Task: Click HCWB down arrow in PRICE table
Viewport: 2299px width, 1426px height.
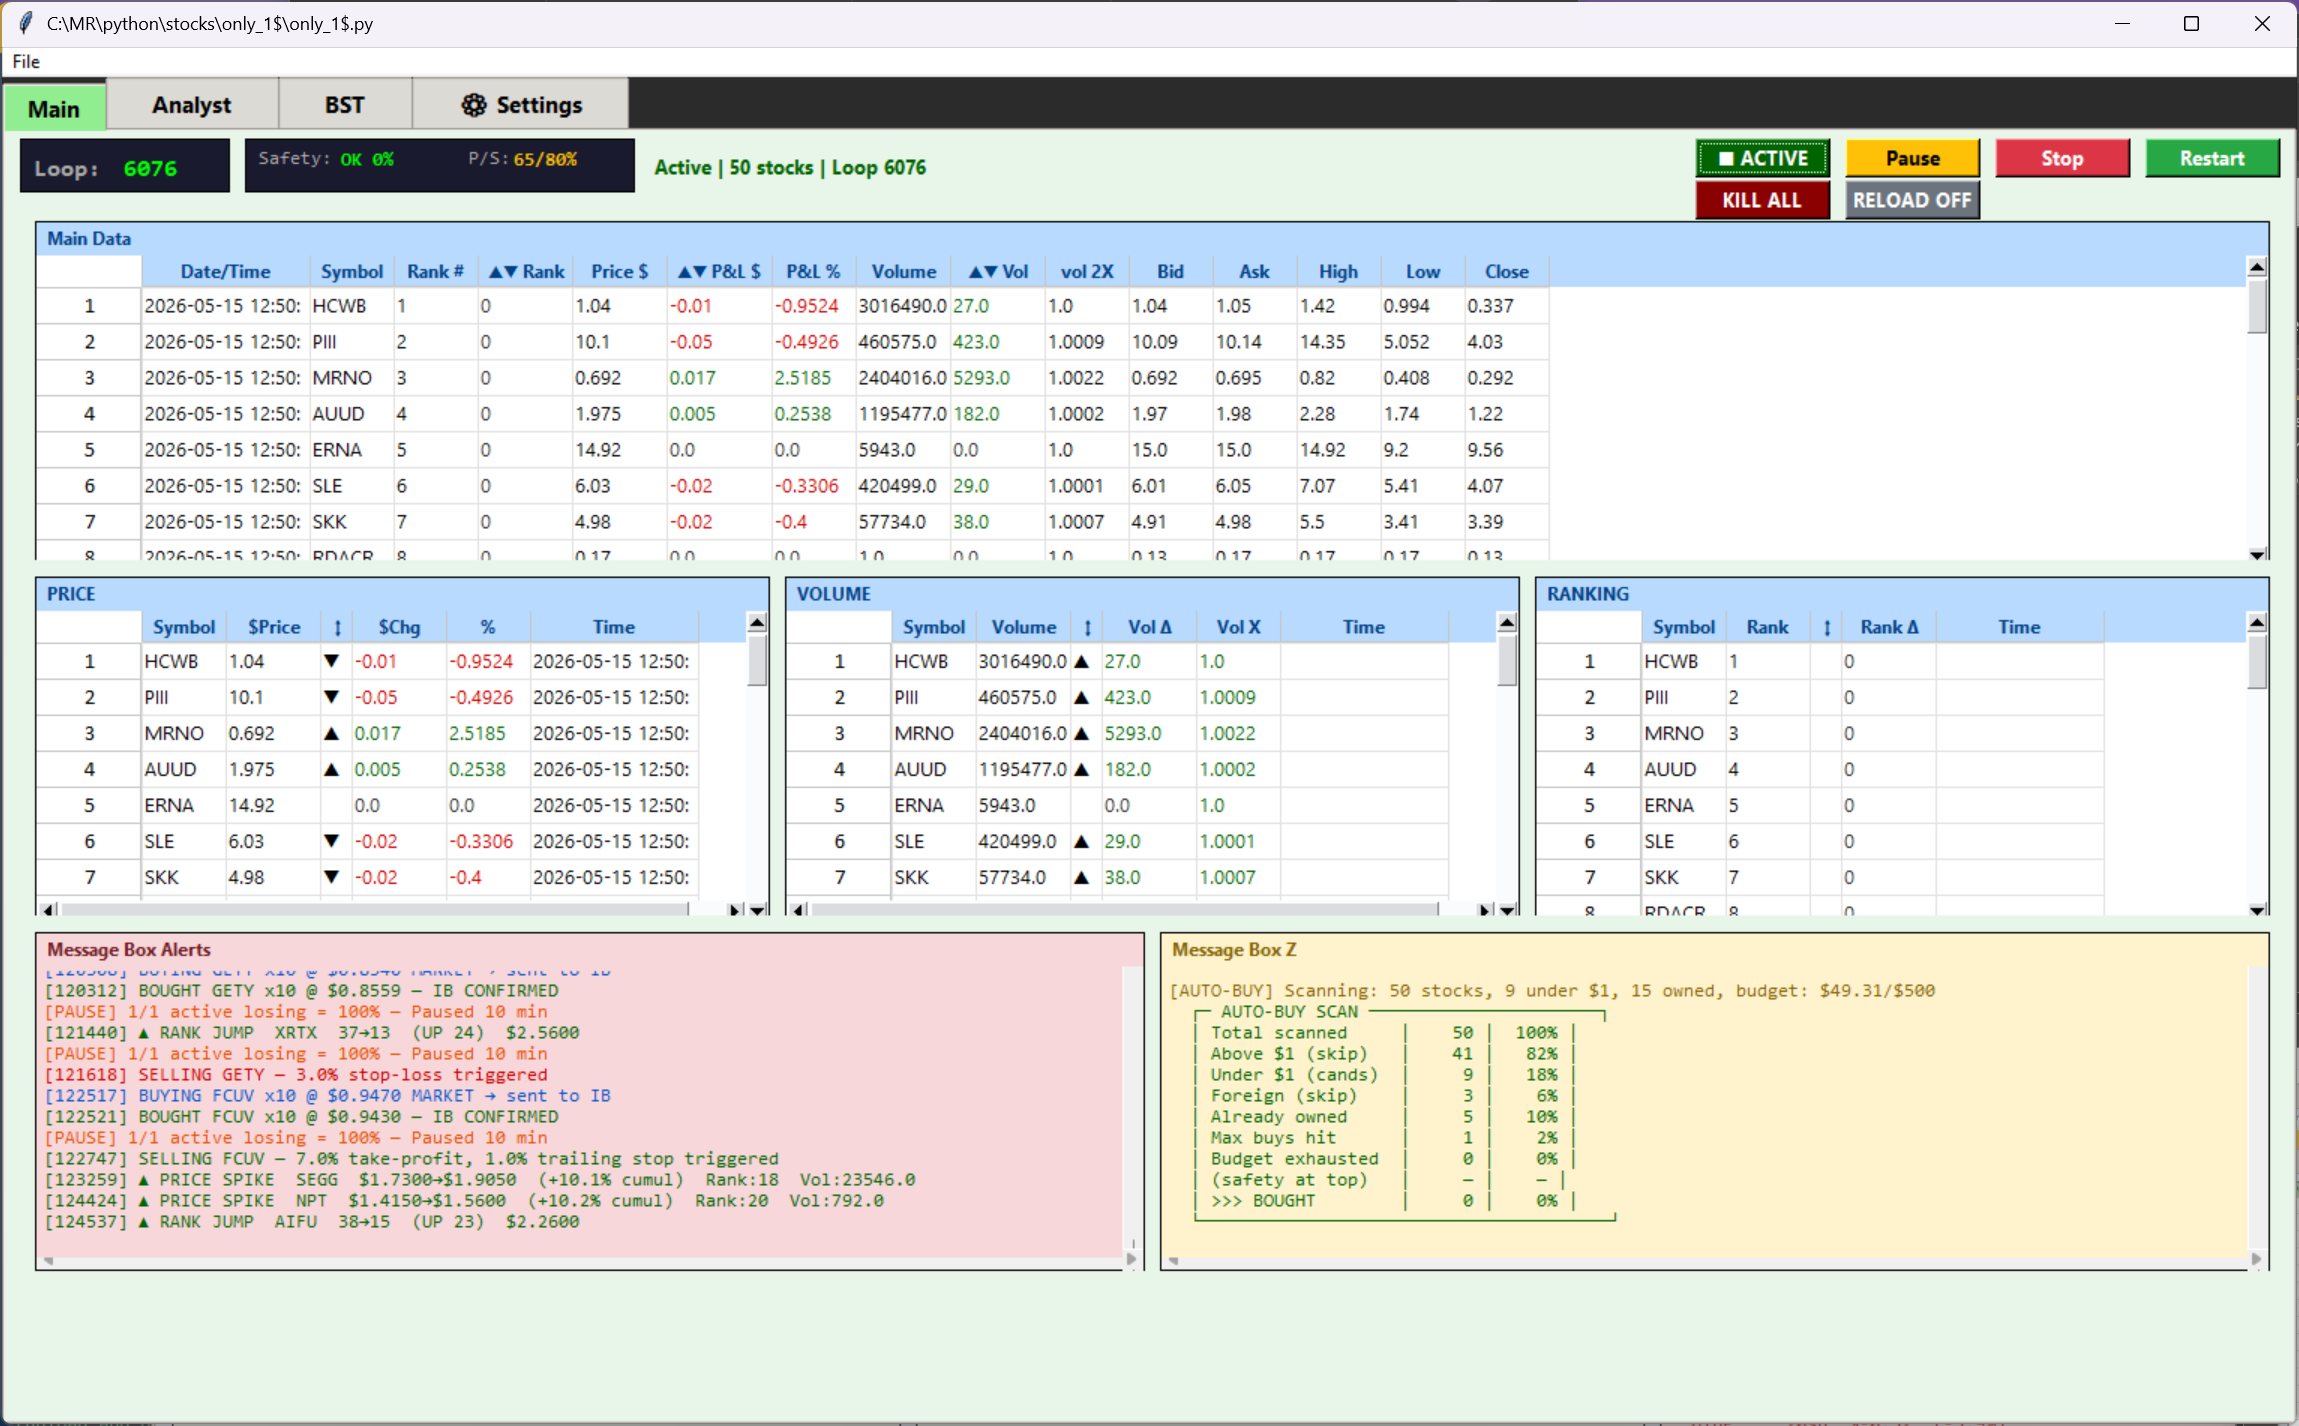Action: click(332, 661)
